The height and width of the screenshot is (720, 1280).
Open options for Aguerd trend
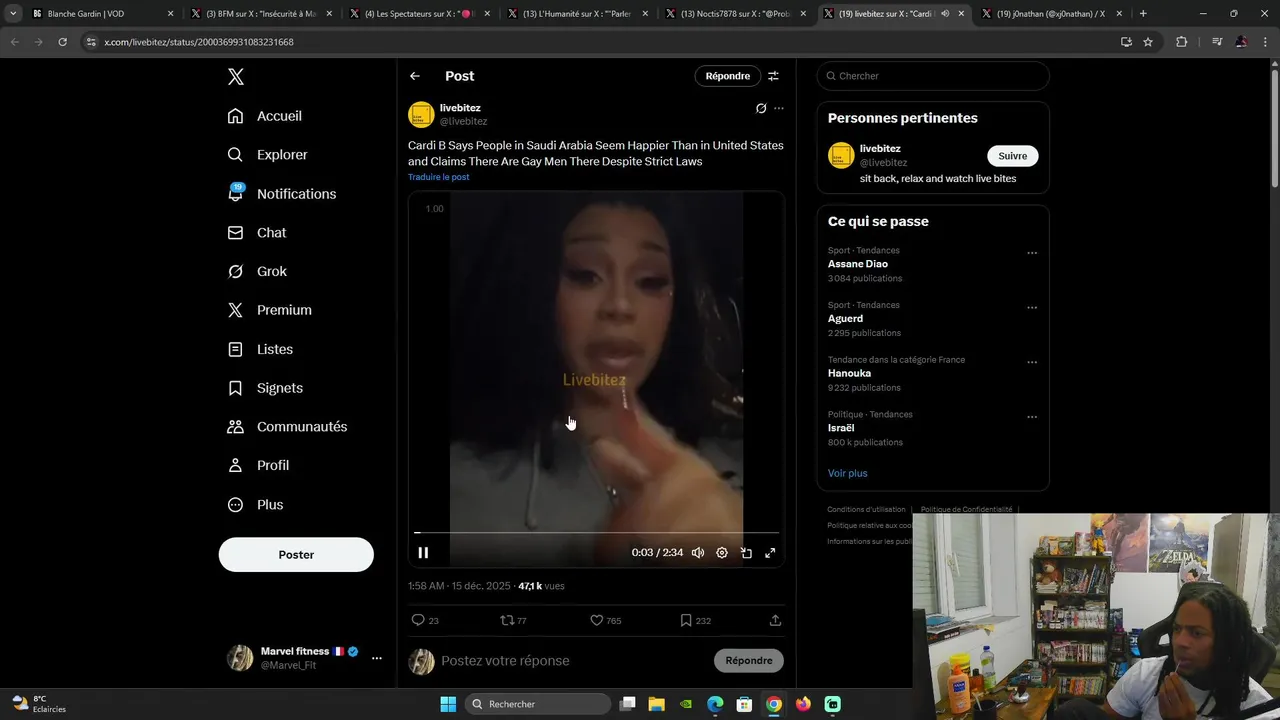point(1032,308)
